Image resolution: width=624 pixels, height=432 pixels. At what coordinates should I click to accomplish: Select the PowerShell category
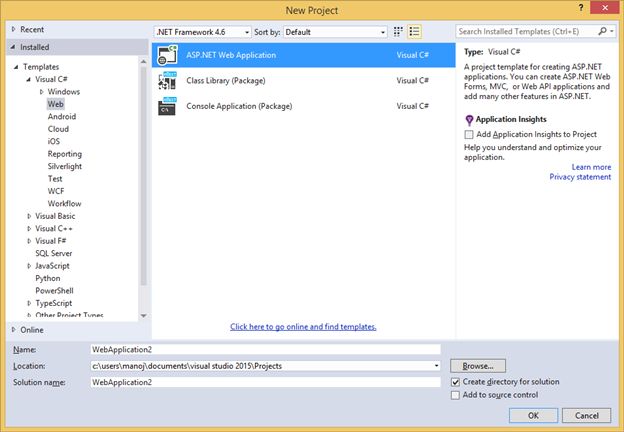click(54, 291)
